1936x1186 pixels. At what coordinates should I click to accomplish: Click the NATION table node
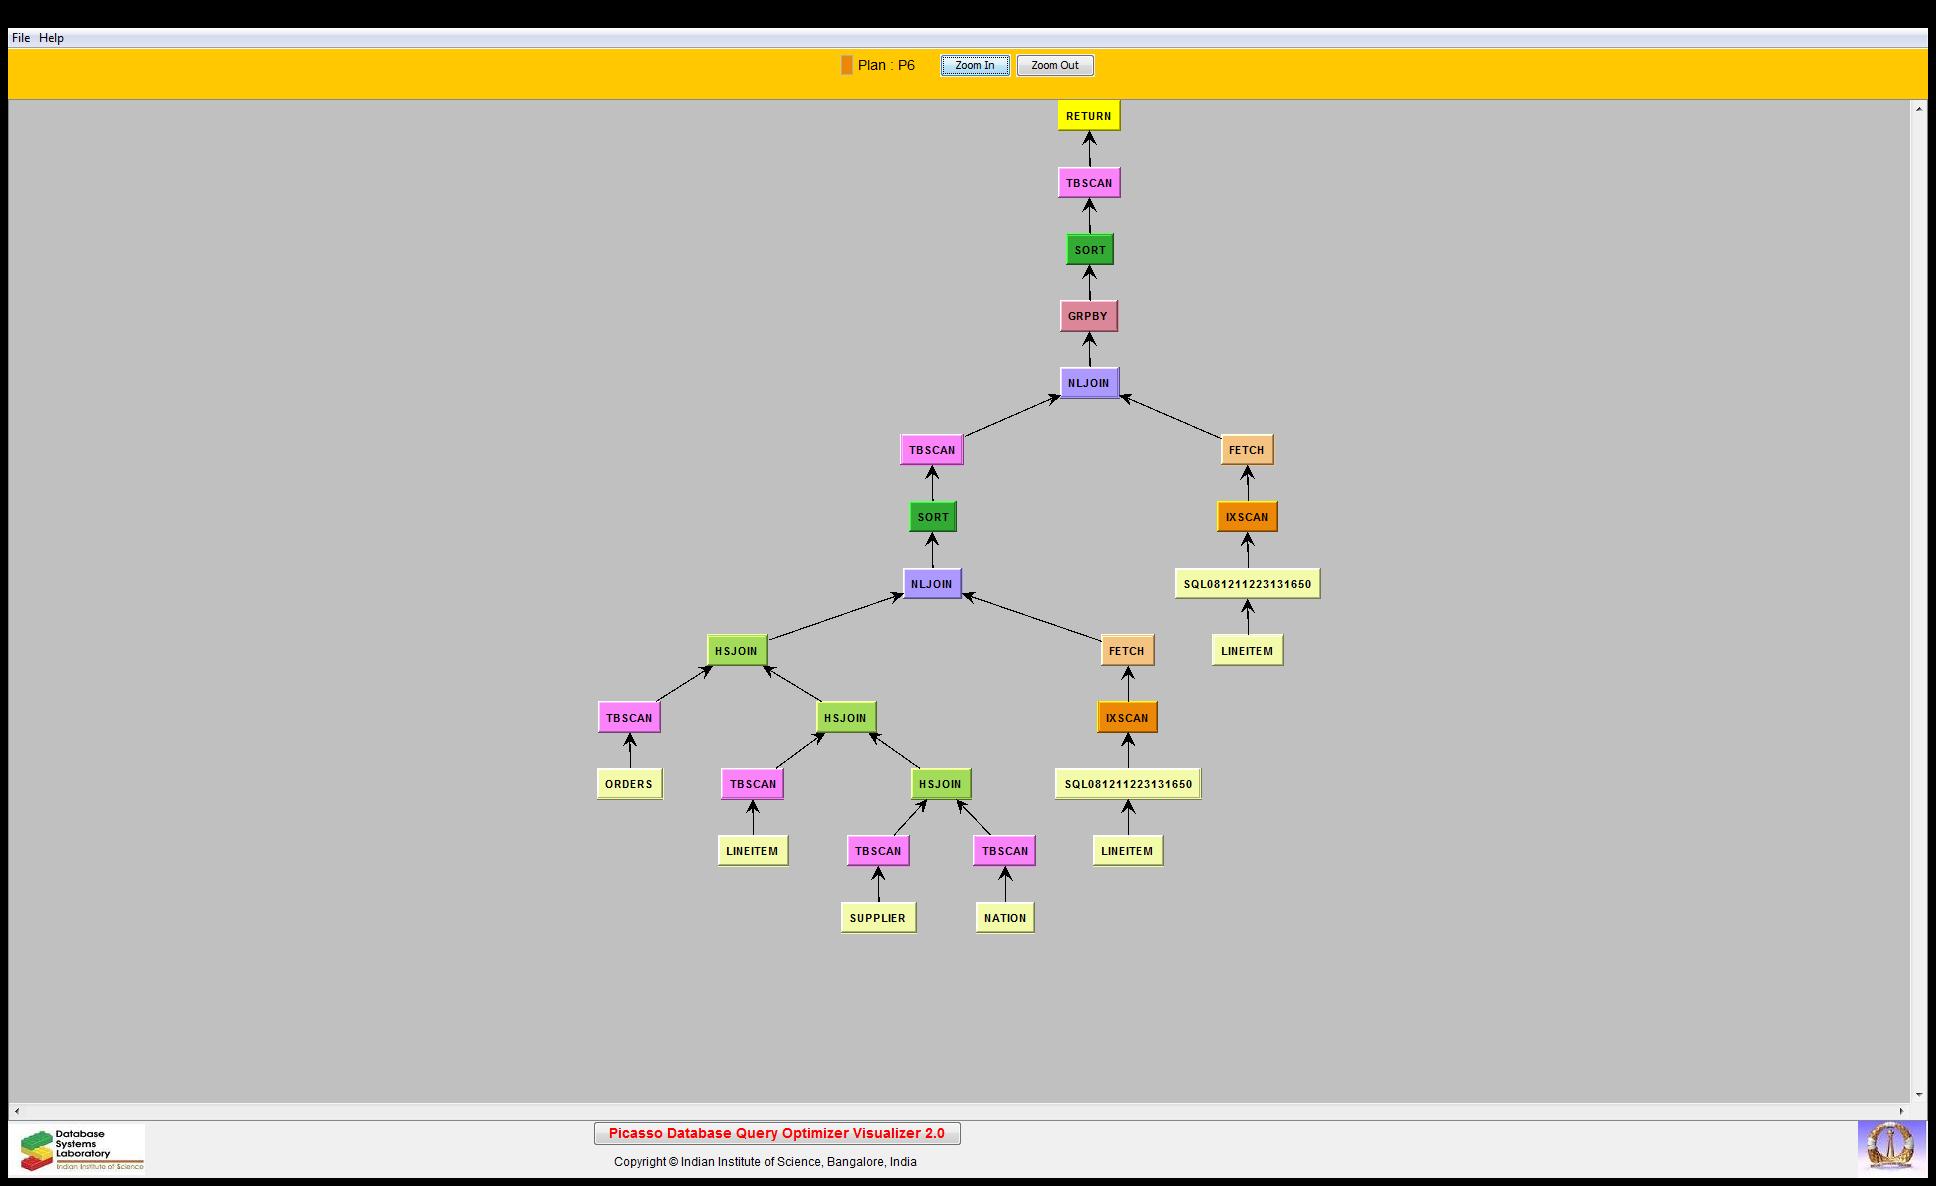coord(1004,918)
